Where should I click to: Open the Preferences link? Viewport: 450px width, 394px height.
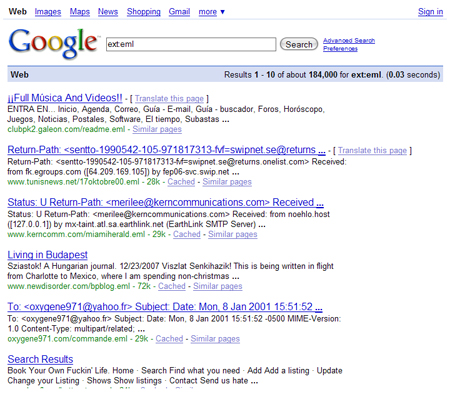340,49
